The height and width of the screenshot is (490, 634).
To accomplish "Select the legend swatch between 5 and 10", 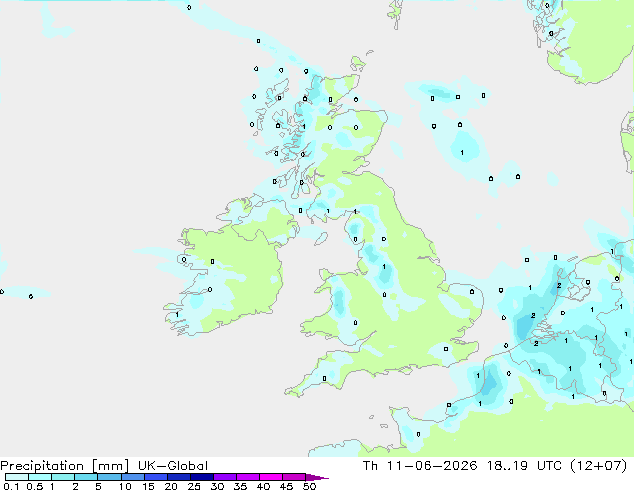I will click(x=109, y=477).
